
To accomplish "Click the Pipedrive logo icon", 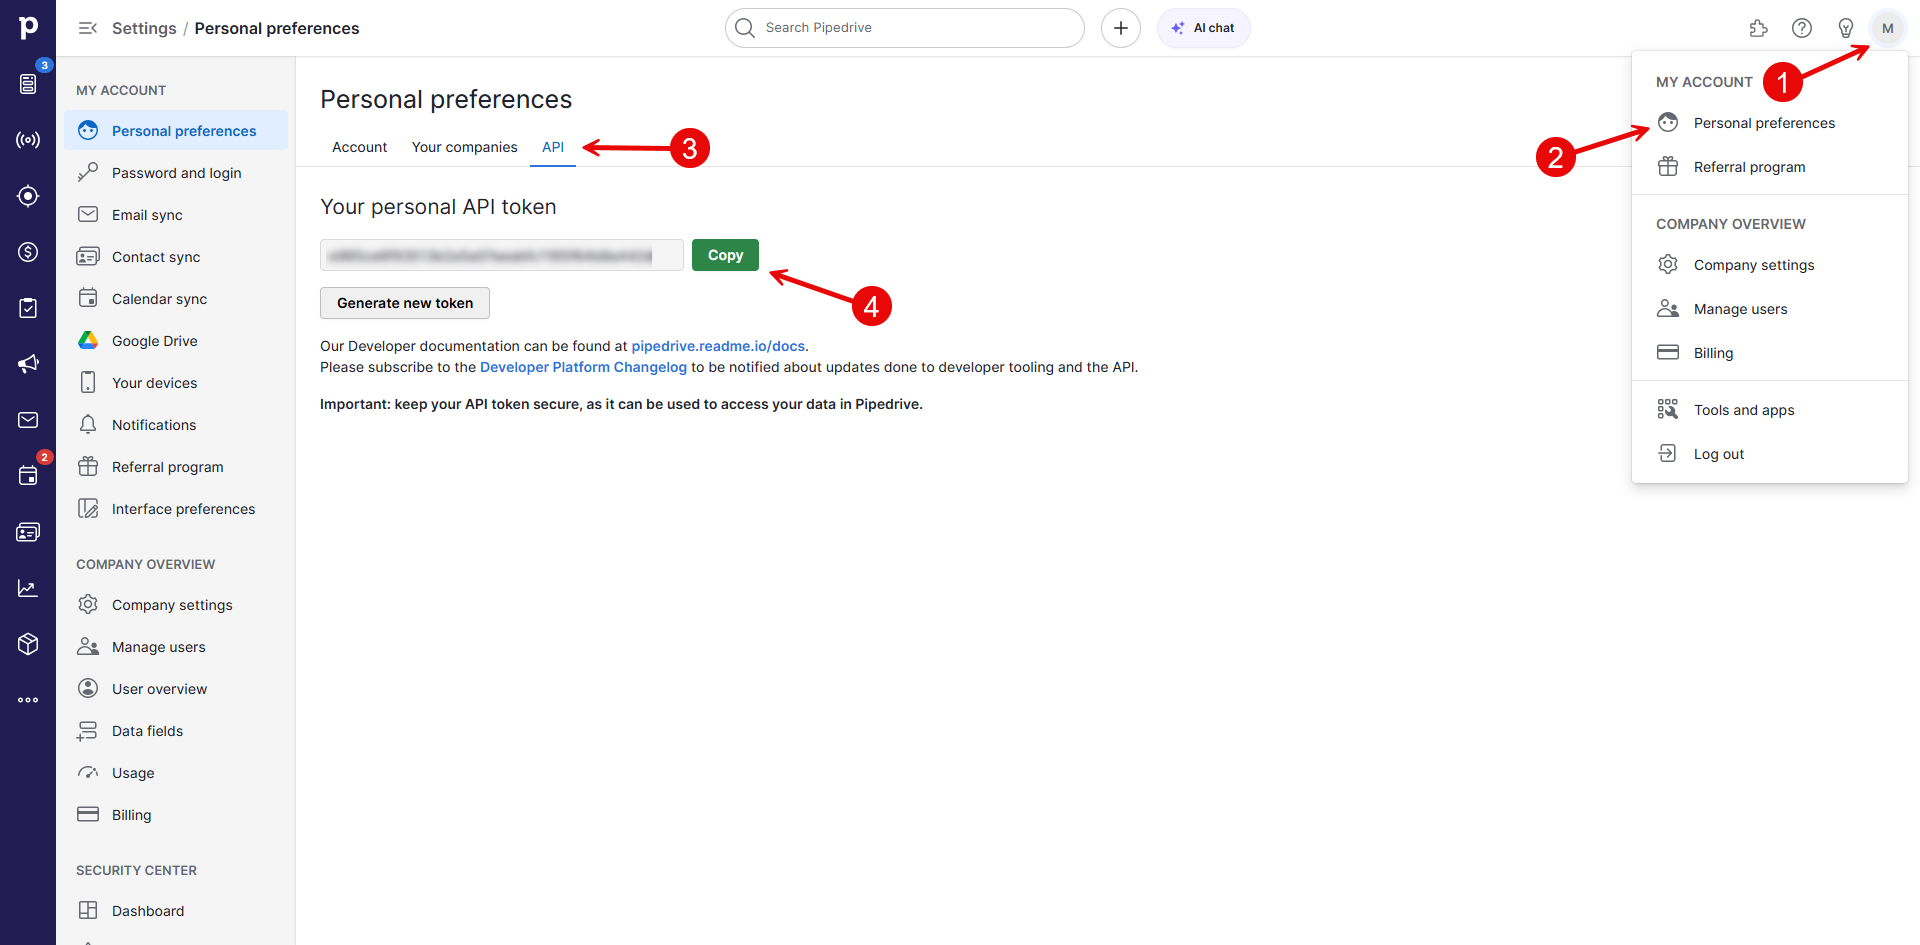I will [28, 27].
